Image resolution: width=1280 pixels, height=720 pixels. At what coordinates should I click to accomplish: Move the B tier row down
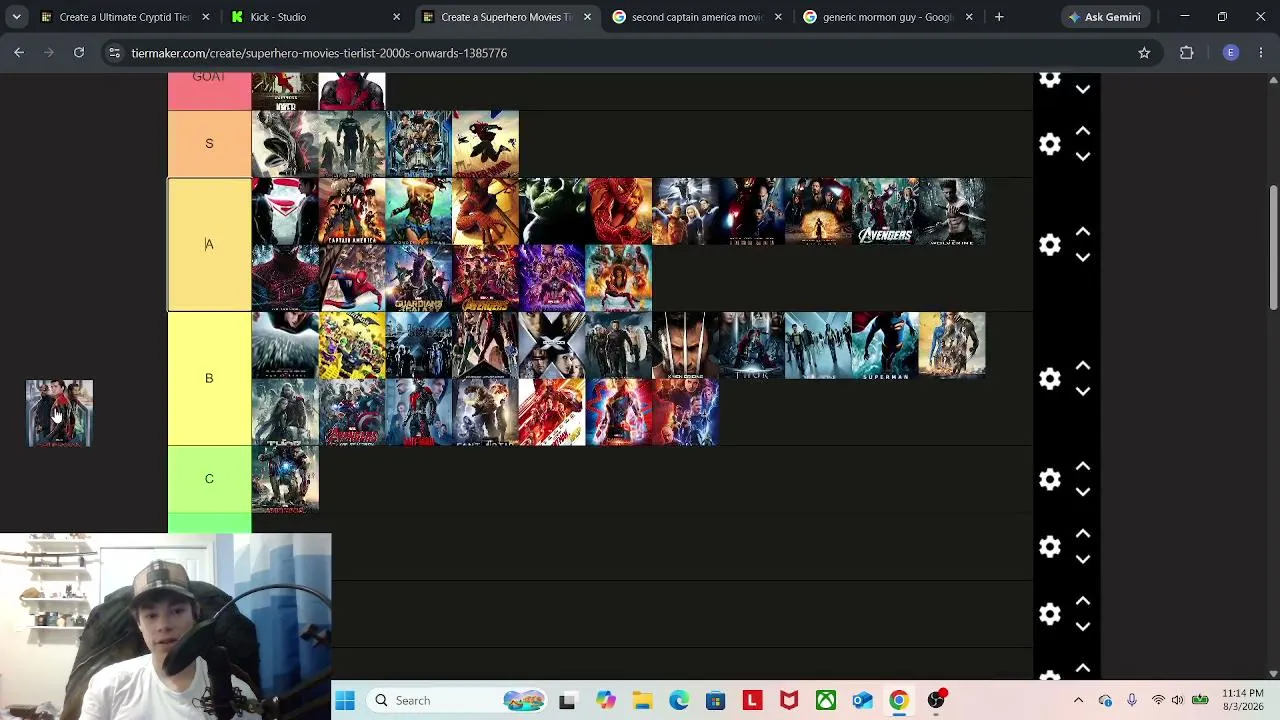[x=1083, y=391]
